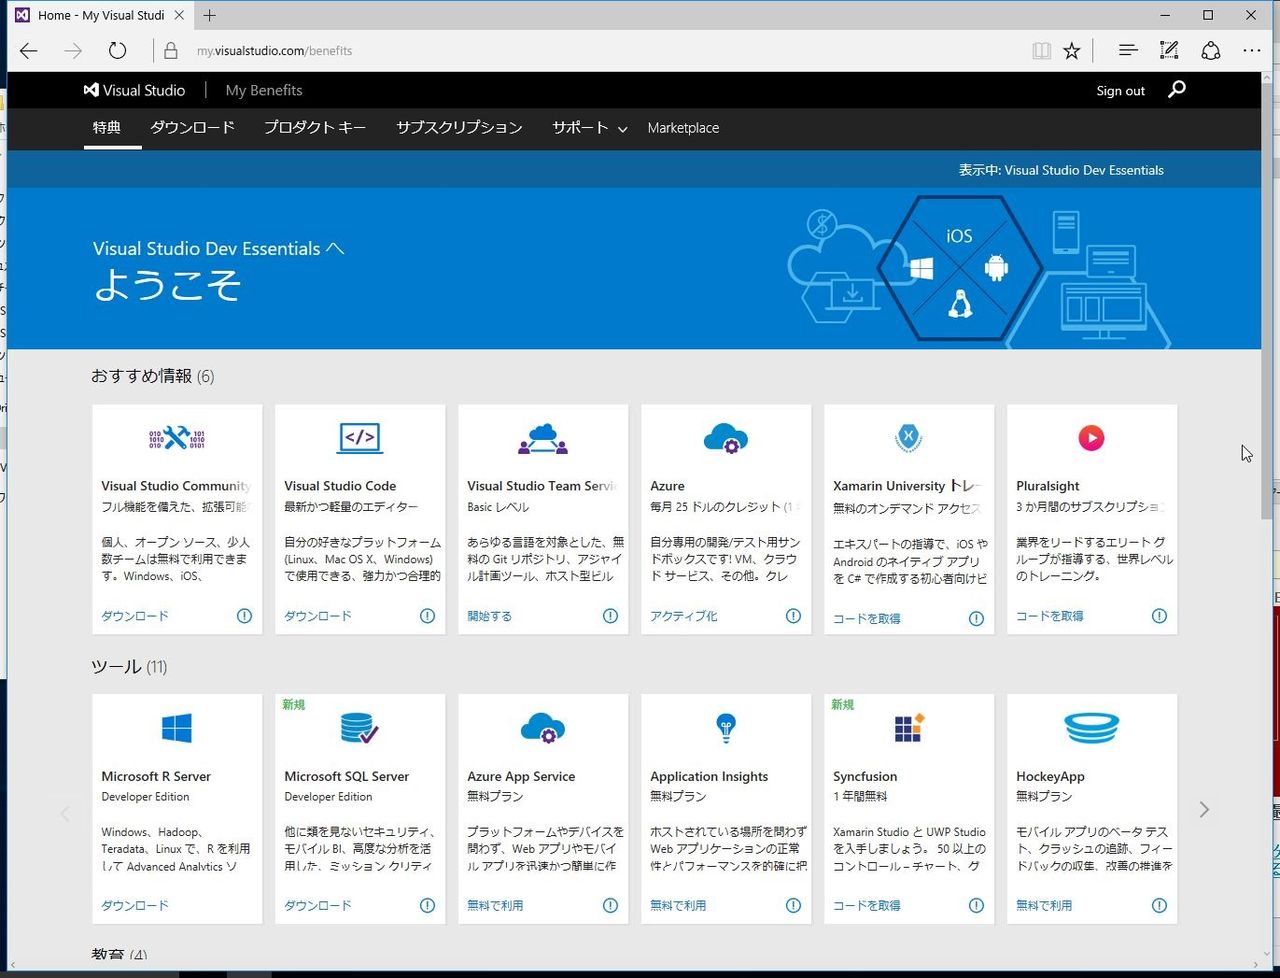The height and width of the screenshot is (978, 1280).
Task: Click the Make a Web Note icon
Action: (x=1168, y=50)
